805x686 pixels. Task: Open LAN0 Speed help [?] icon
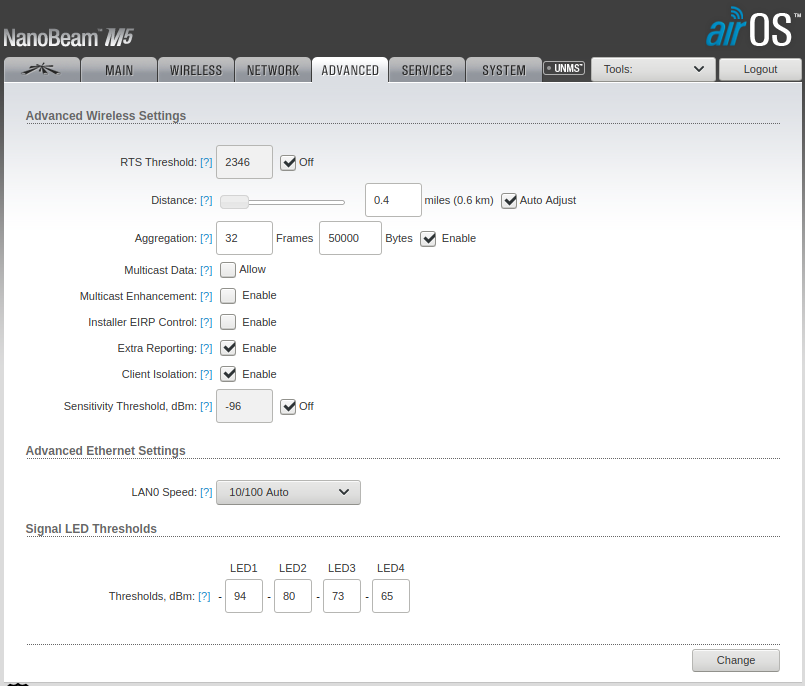coord(206,492)
